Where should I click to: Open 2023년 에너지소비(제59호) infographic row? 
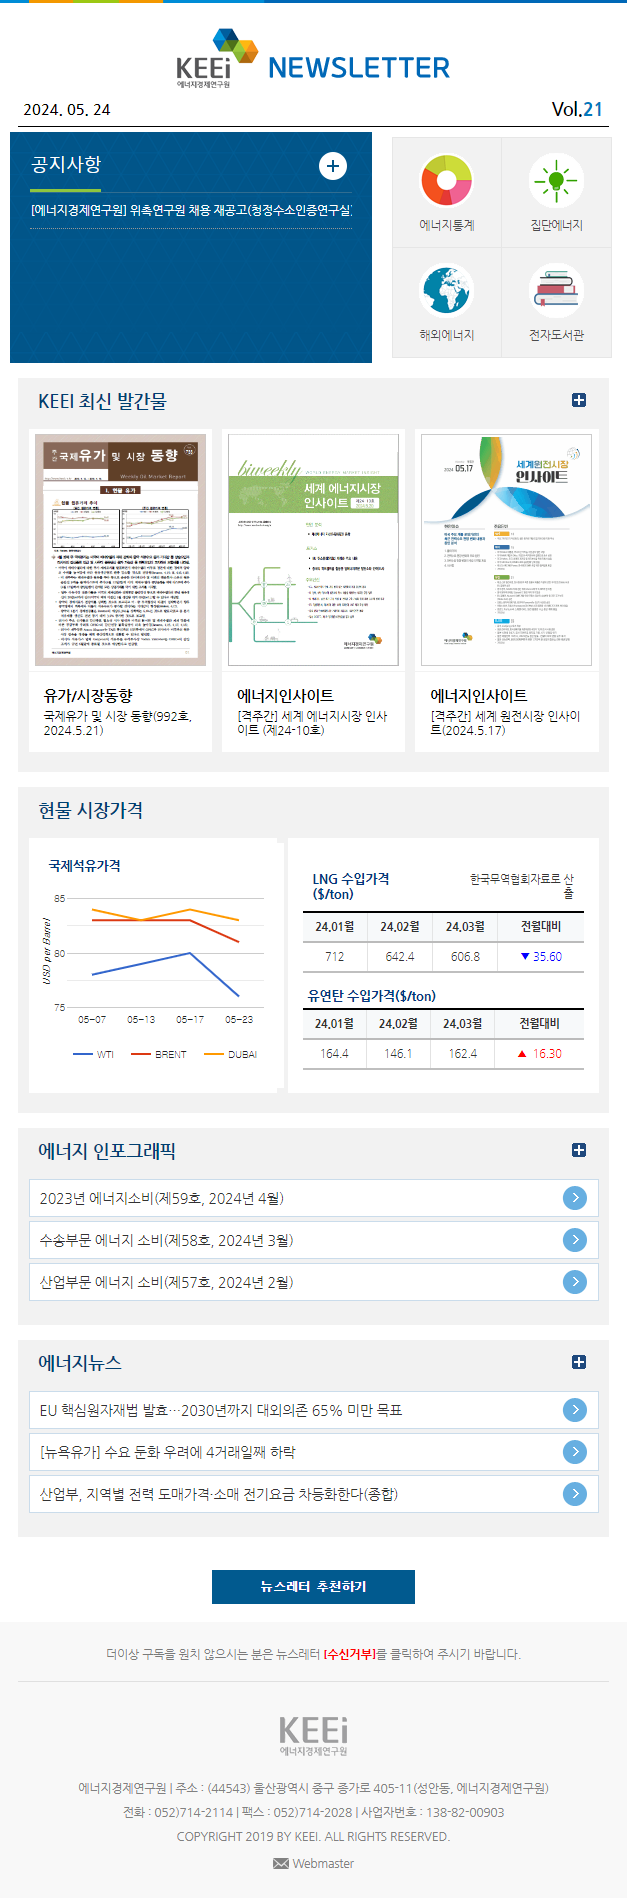click(x=314, y=1198)
